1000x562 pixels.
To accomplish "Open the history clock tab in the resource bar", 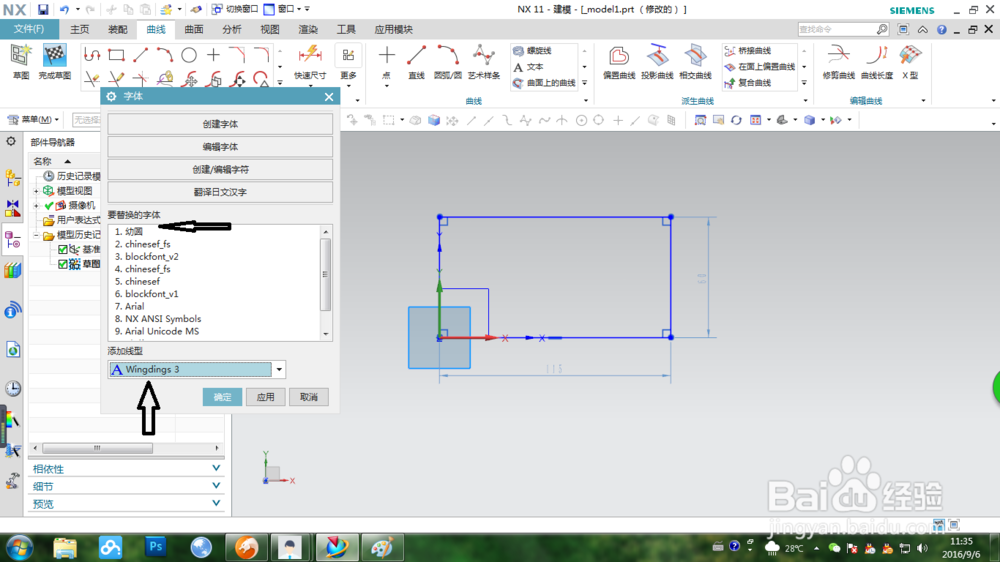I will (13, 388).
